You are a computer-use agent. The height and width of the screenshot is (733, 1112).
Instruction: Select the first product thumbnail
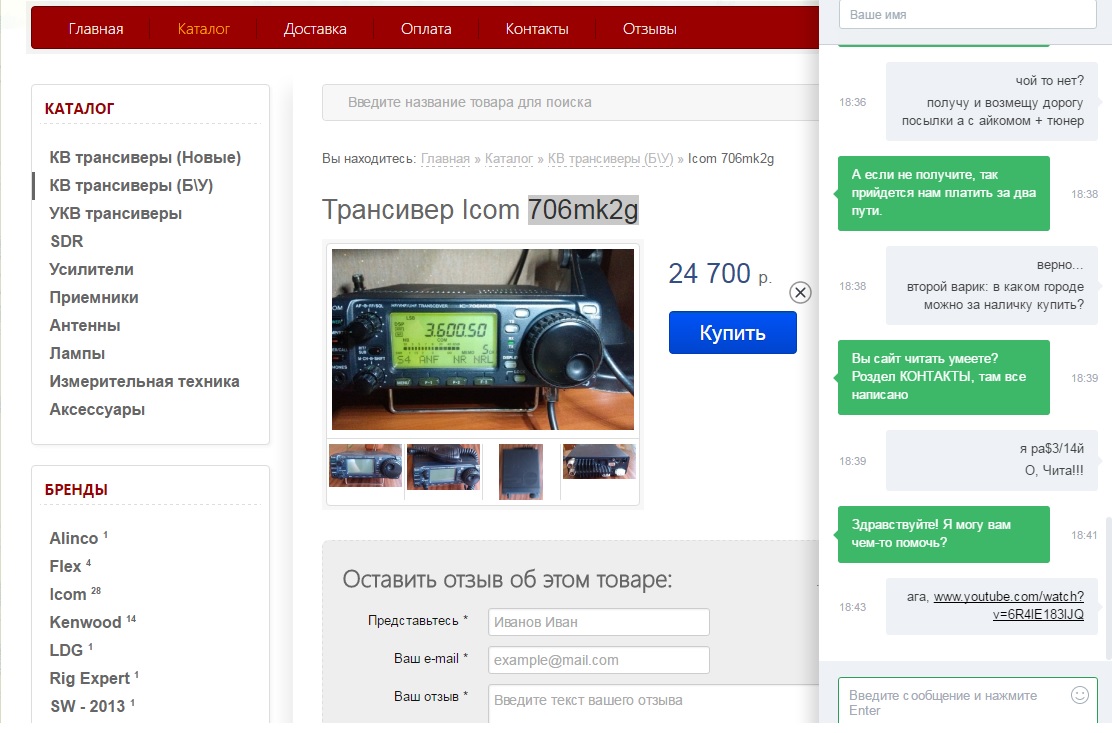[365, 466]
